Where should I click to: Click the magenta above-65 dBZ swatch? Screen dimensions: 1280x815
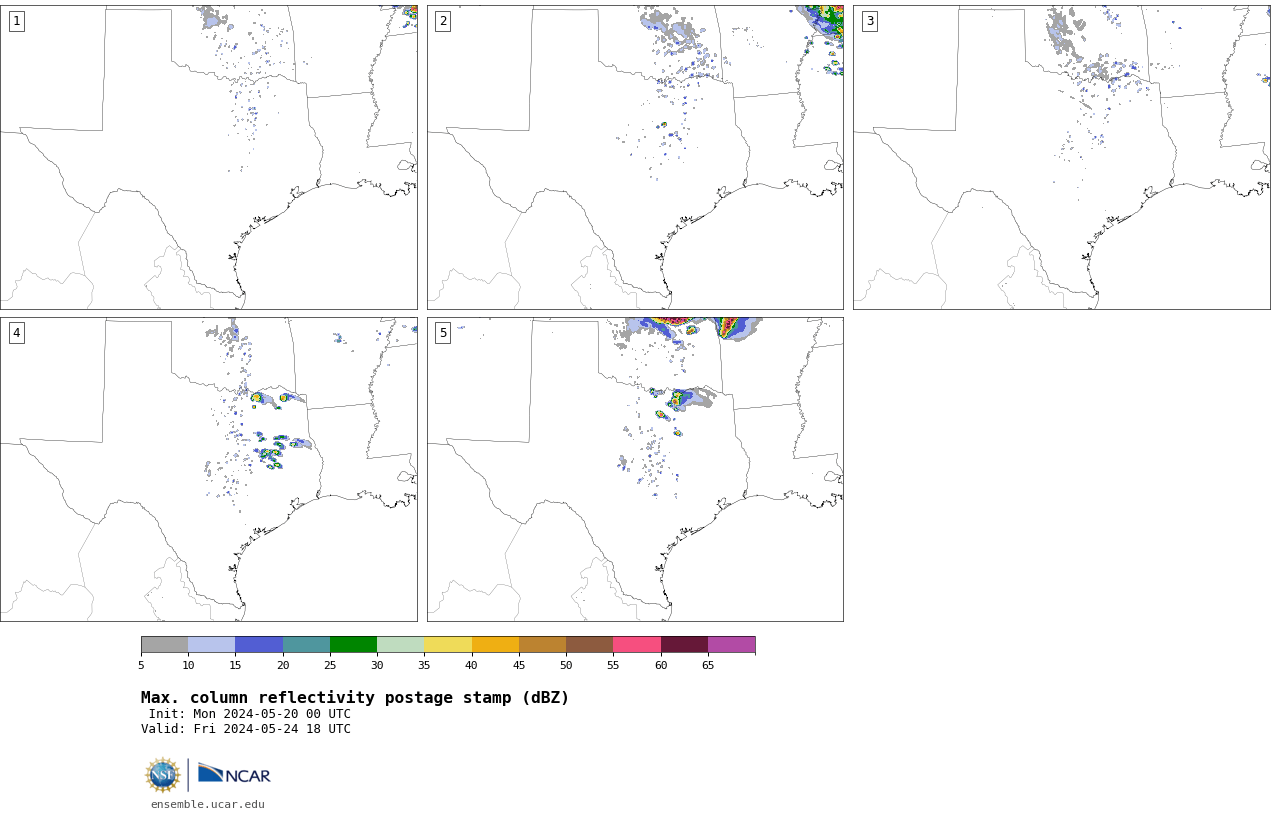731,644
